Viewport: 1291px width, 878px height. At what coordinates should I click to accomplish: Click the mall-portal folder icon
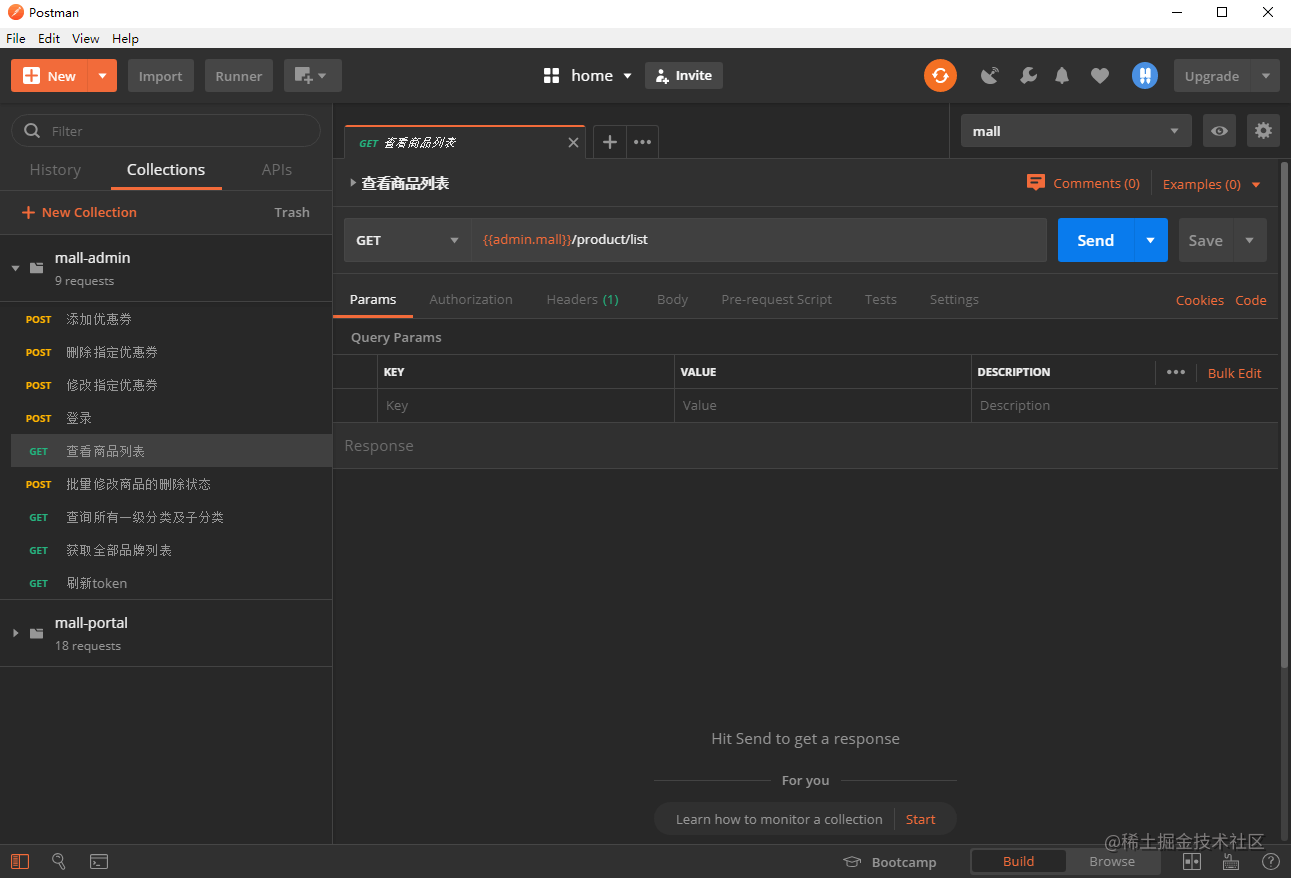point(37,633)
